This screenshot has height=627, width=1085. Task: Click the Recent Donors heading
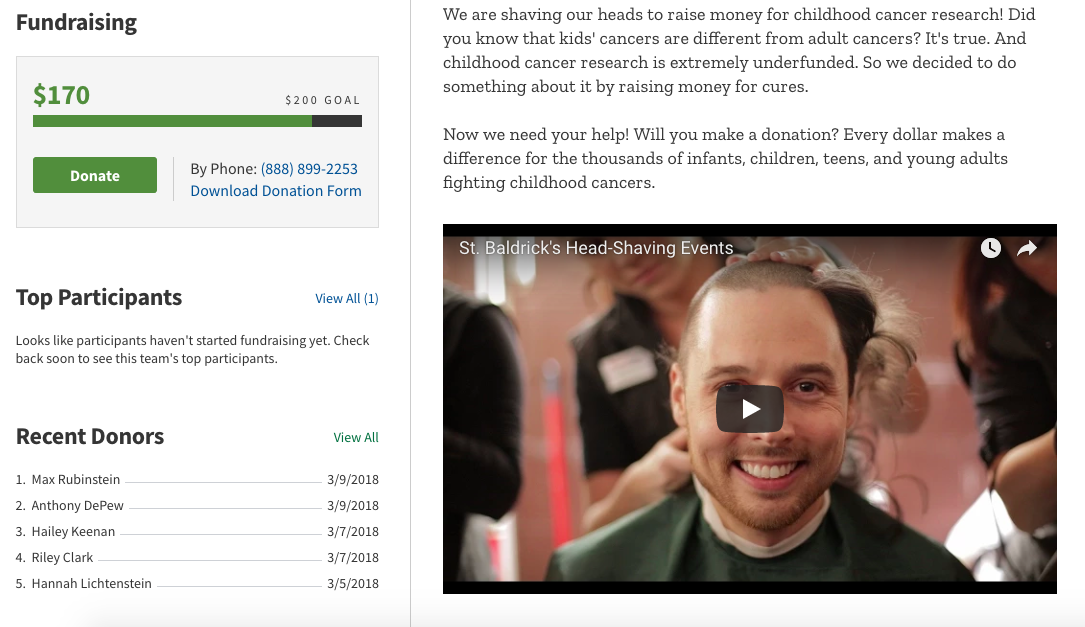(x=90, y=437)
